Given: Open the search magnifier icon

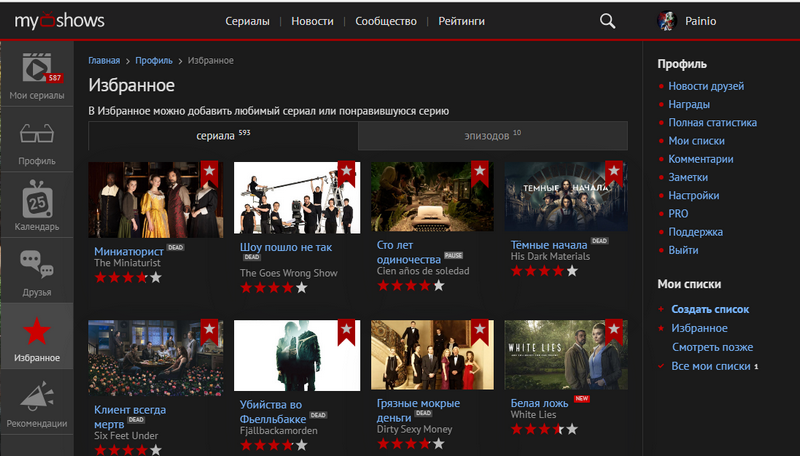Looking at the screenshot, I should click(607, 21).
